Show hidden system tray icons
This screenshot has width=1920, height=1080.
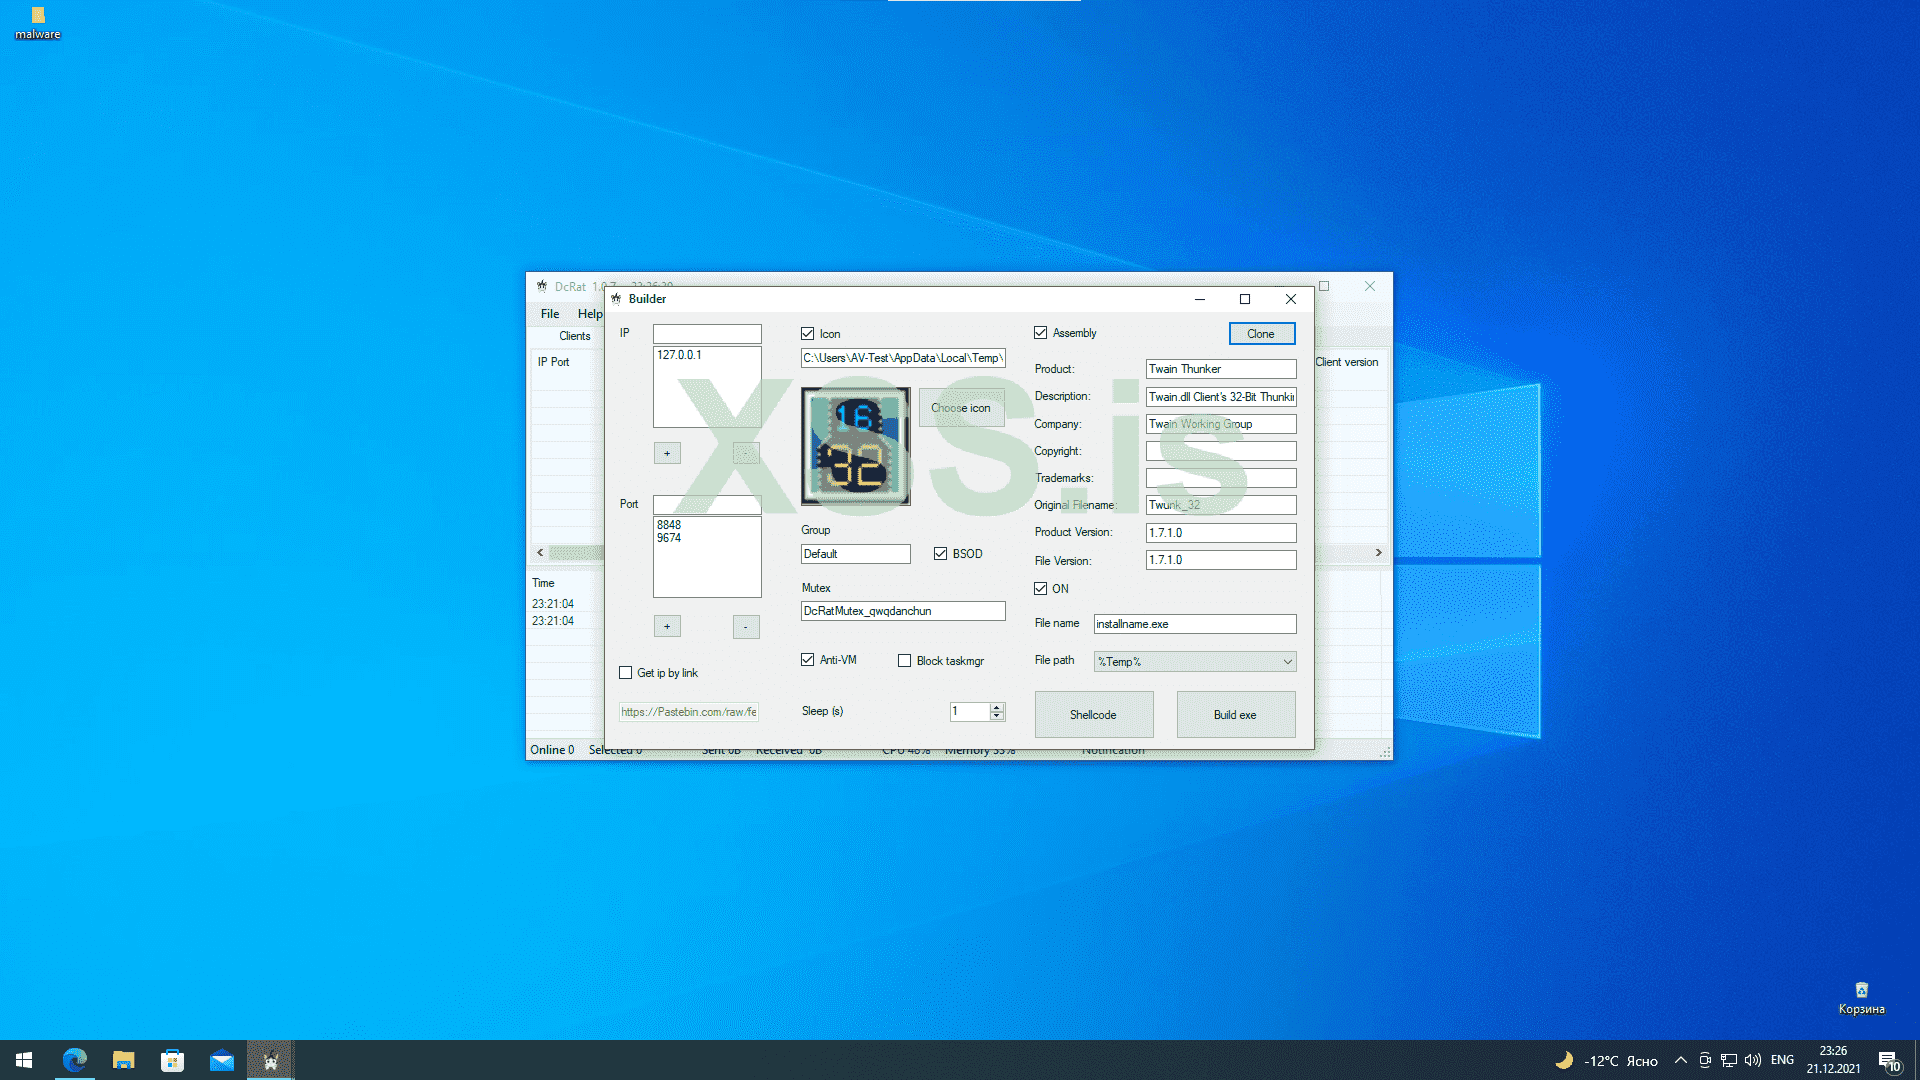coord(1681,1060)
